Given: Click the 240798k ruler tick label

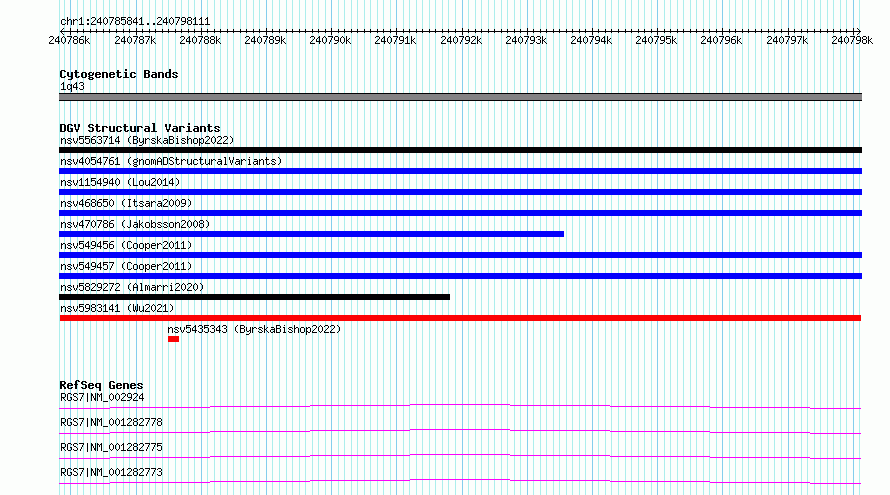Looking at the screenshot, I should pyautogui.click(x=852, y=40).
